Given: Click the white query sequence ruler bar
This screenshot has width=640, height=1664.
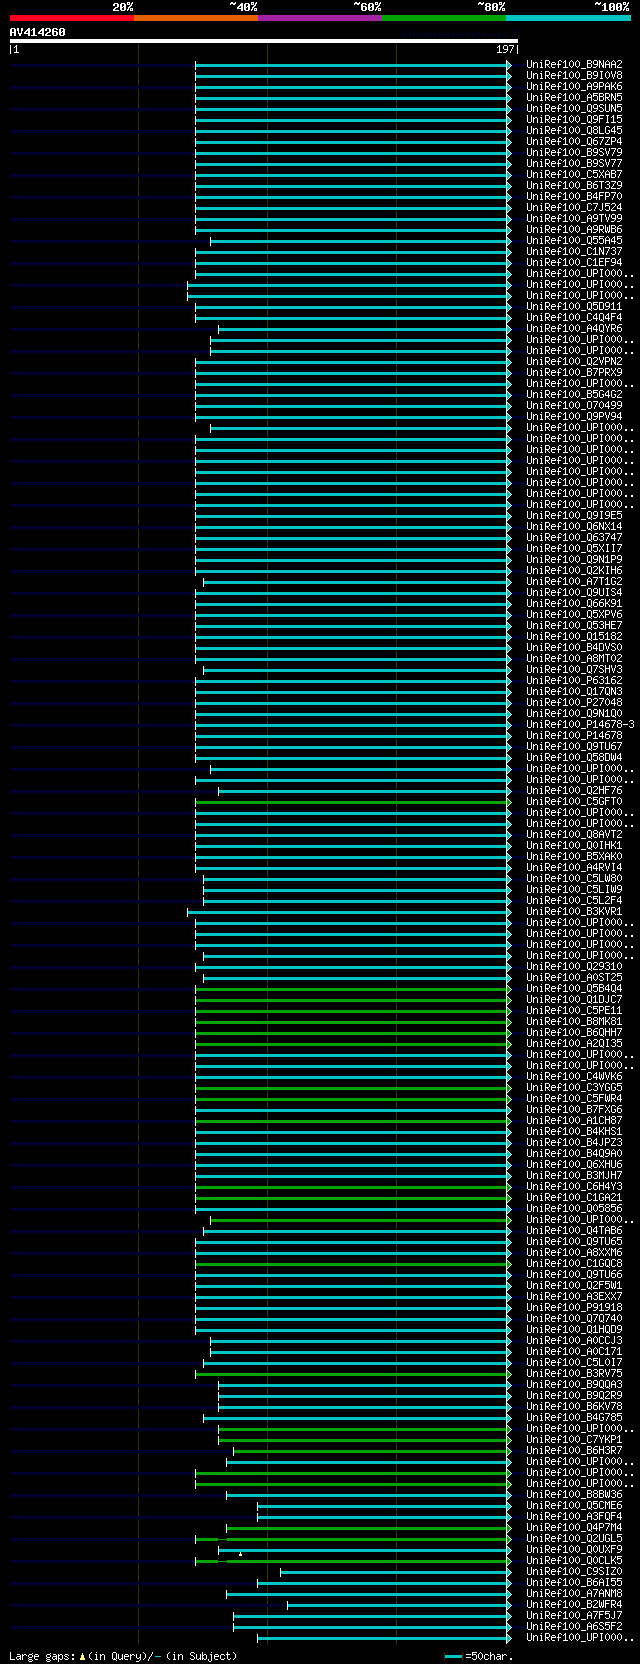Looking at the screenshot, I should pos(264,41).
